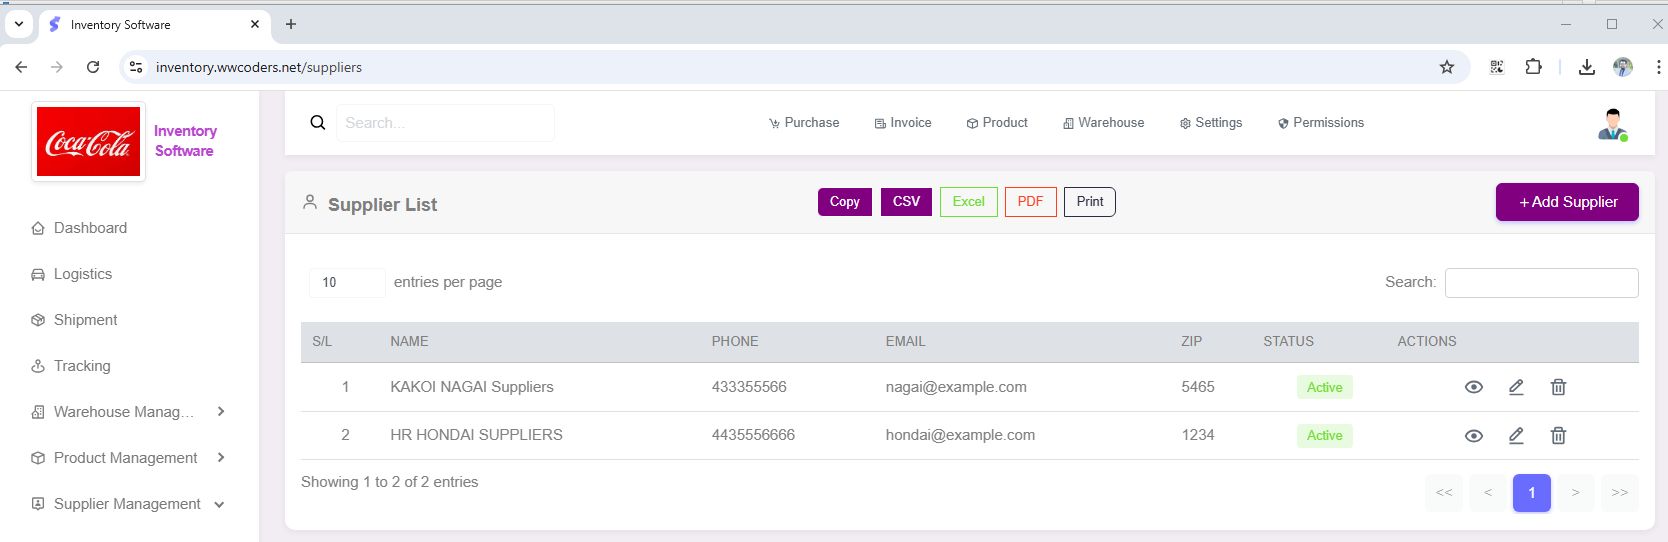The width and height of the screenshot is (1668, 542).
Task: Open the user profile avatar
Action: tap(1611, 124)
